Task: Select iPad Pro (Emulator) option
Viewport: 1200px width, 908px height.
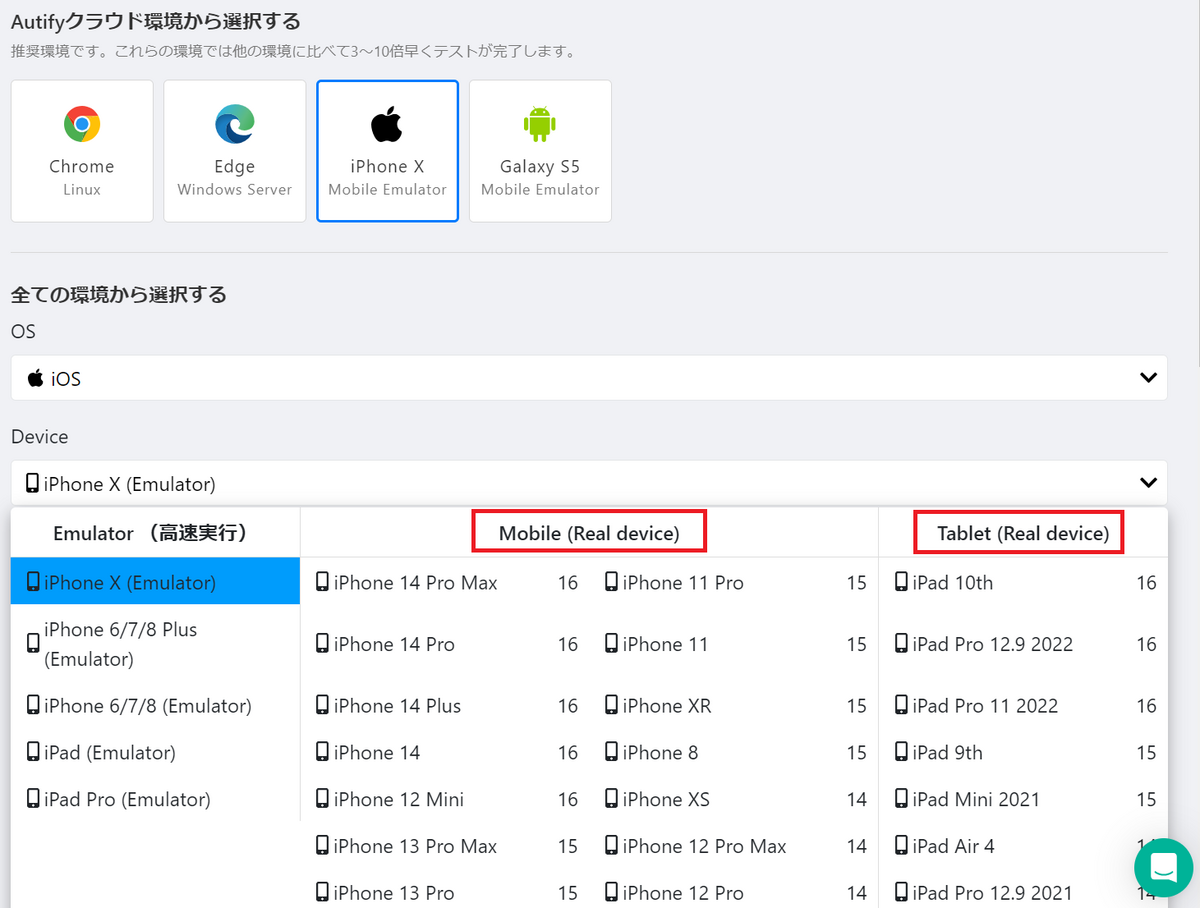Action: (x=155, y=799)
